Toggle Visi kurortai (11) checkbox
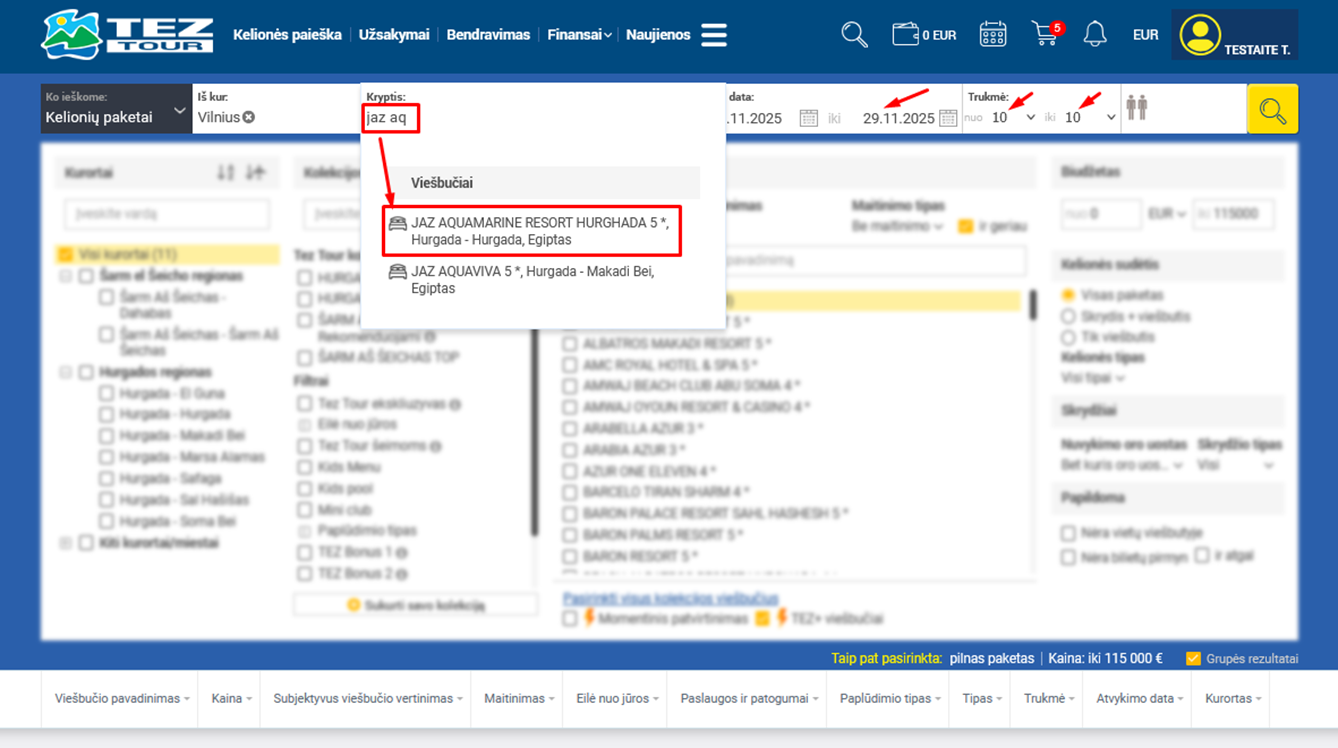This screenshot has height=748, width=1338. tap(66, 255)
